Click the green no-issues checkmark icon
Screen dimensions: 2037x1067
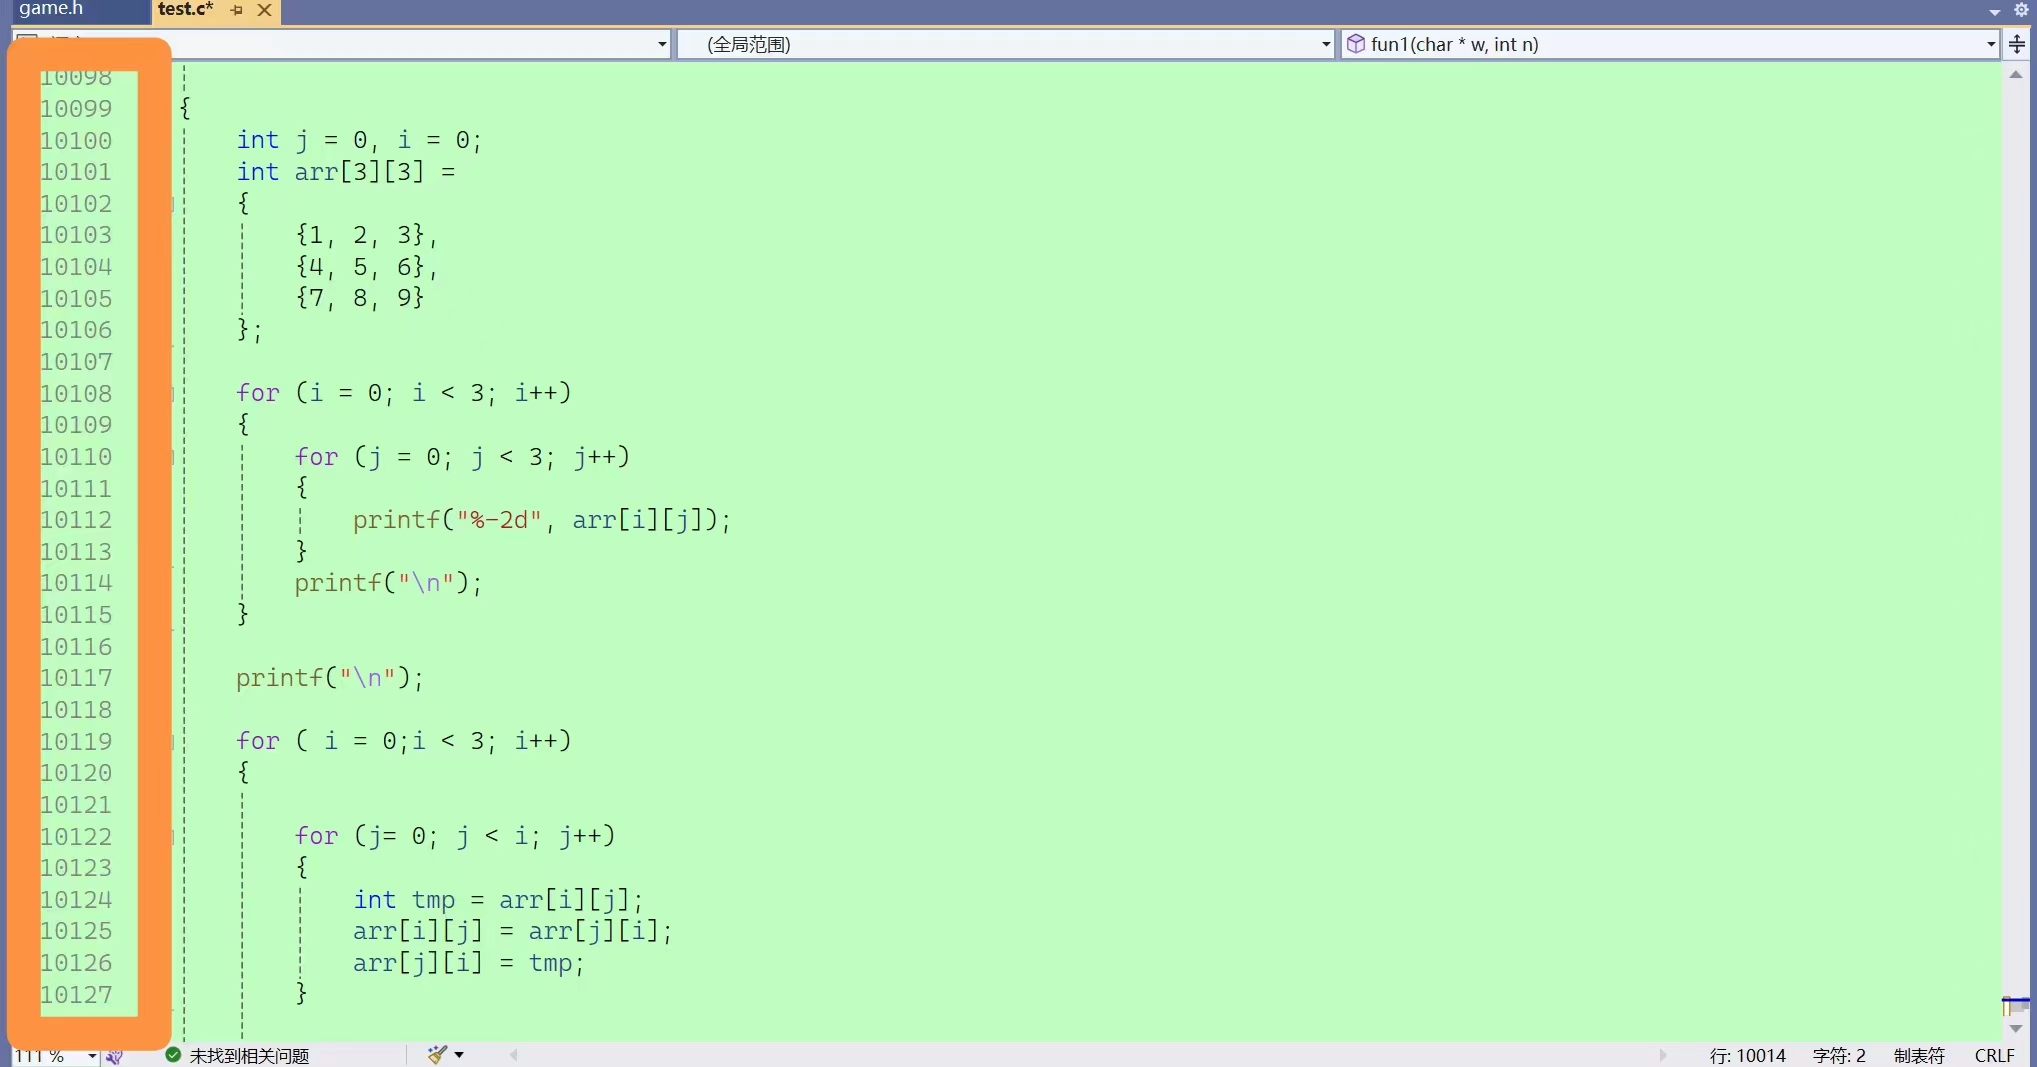tap(173, 1055)
